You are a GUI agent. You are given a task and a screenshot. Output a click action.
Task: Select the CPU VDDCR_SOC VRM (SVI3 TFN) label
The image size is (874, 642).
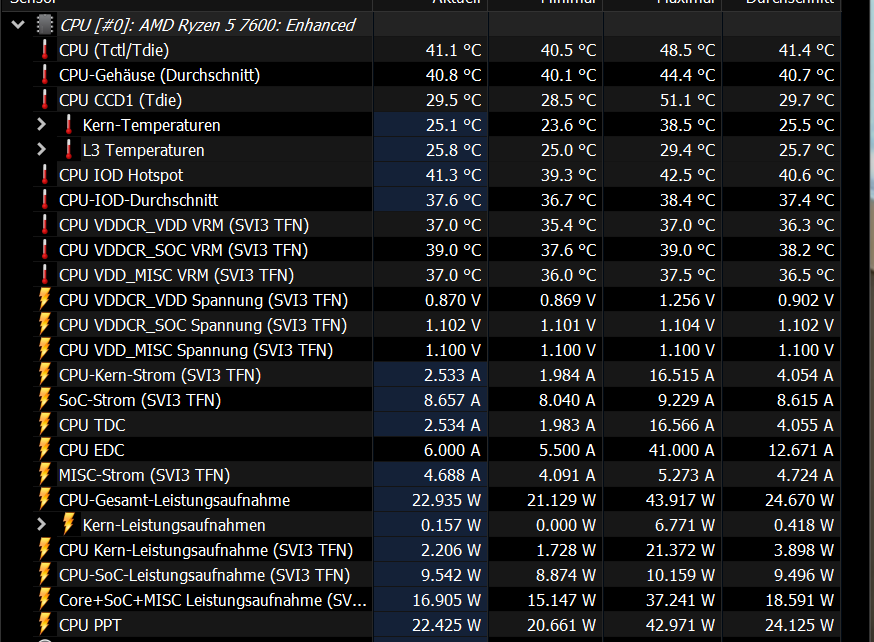click(x=183, y=250)
